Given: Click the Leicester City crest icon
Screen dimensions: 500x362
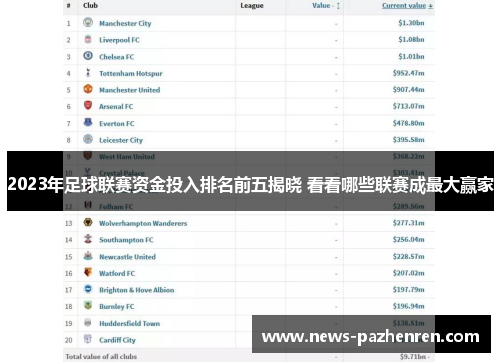Looking at the screenshot, I should (x=88, y=139).
